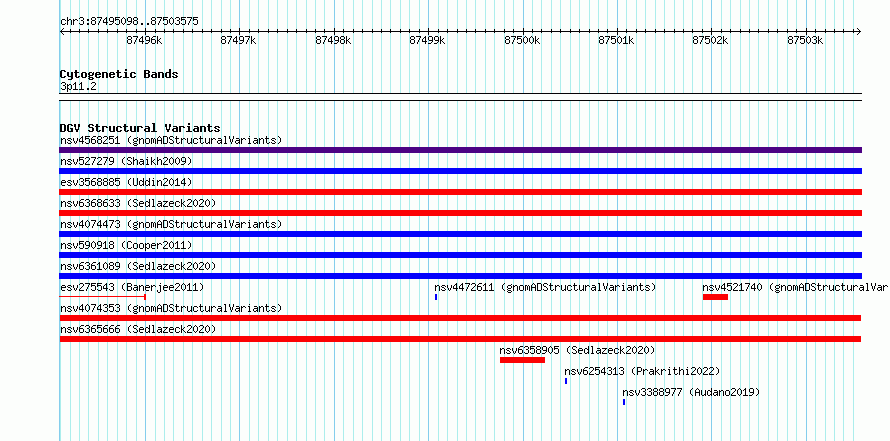Click the 87502k ruler tick label
This screenshot has width=890, height=441.
(711, 41)
